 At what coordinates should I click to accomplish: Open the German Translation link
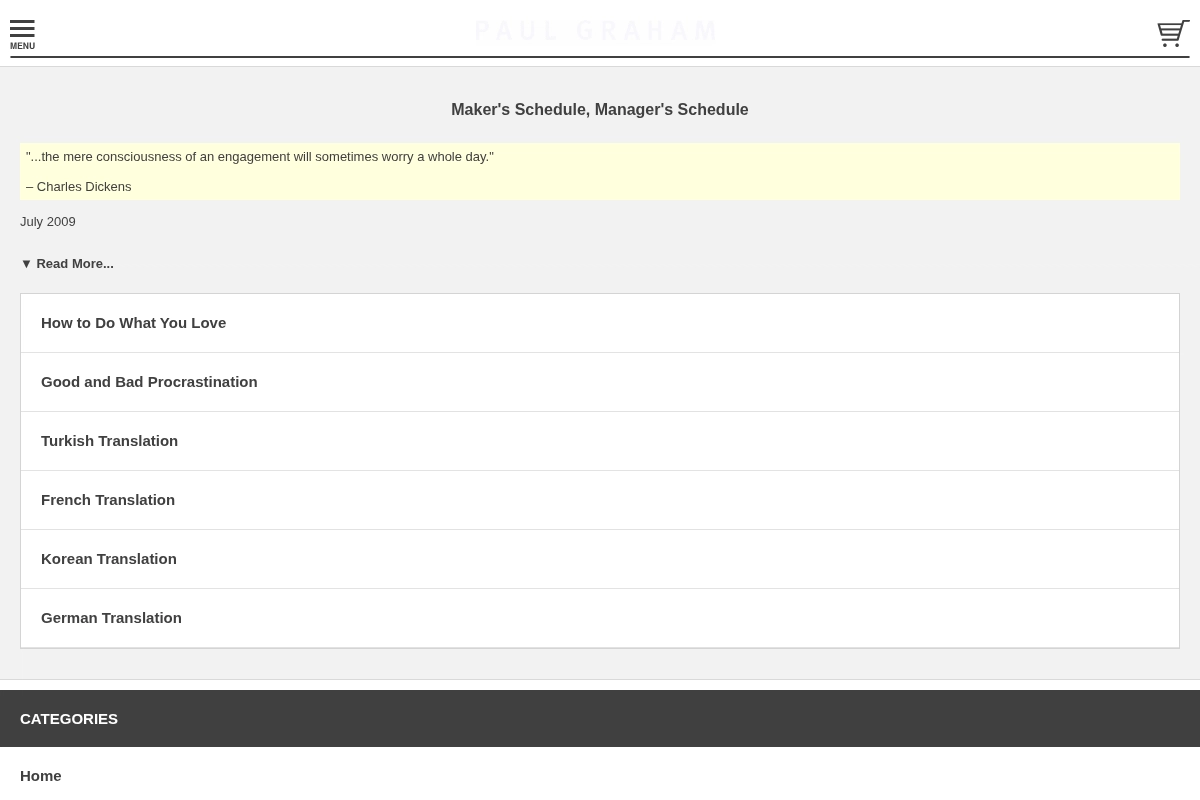click(x=600, y=618)
